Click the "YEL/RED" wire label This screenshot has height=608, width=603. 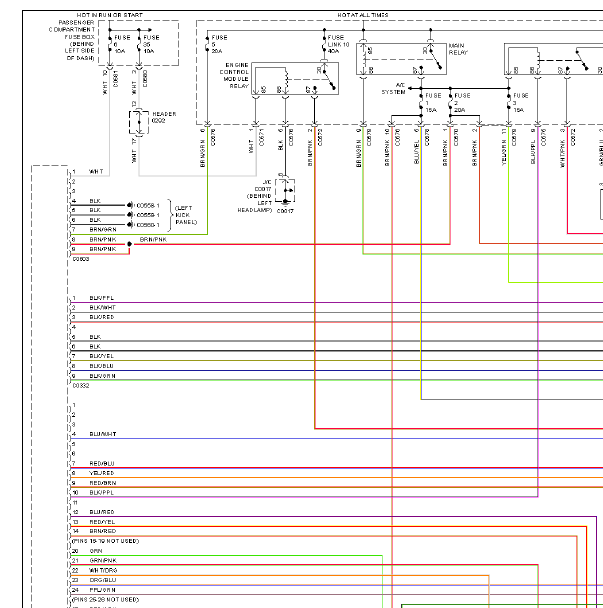[102, 473]
